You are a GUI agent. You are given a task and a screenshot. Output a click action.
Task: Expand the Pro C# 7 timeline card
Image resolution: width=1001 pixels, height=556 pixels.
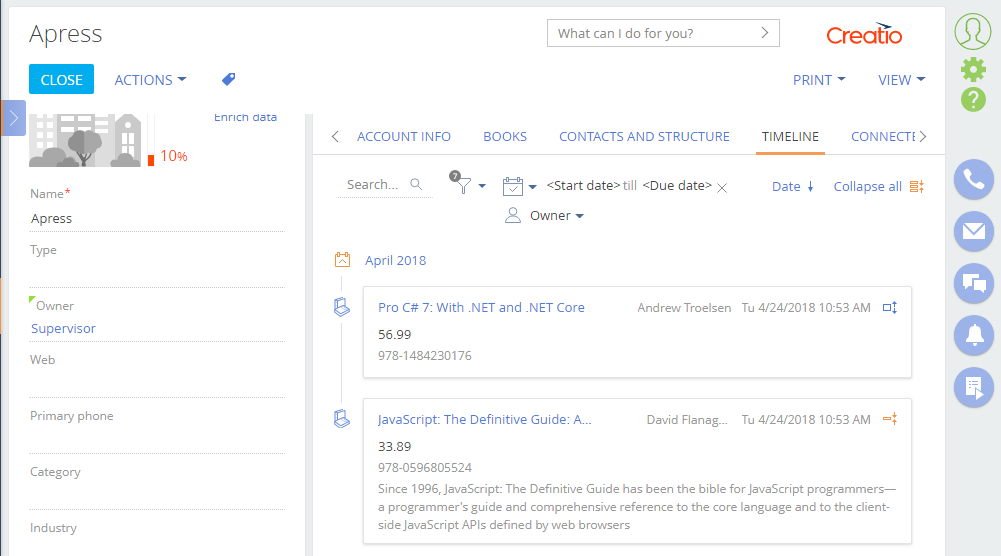(890, 308)
